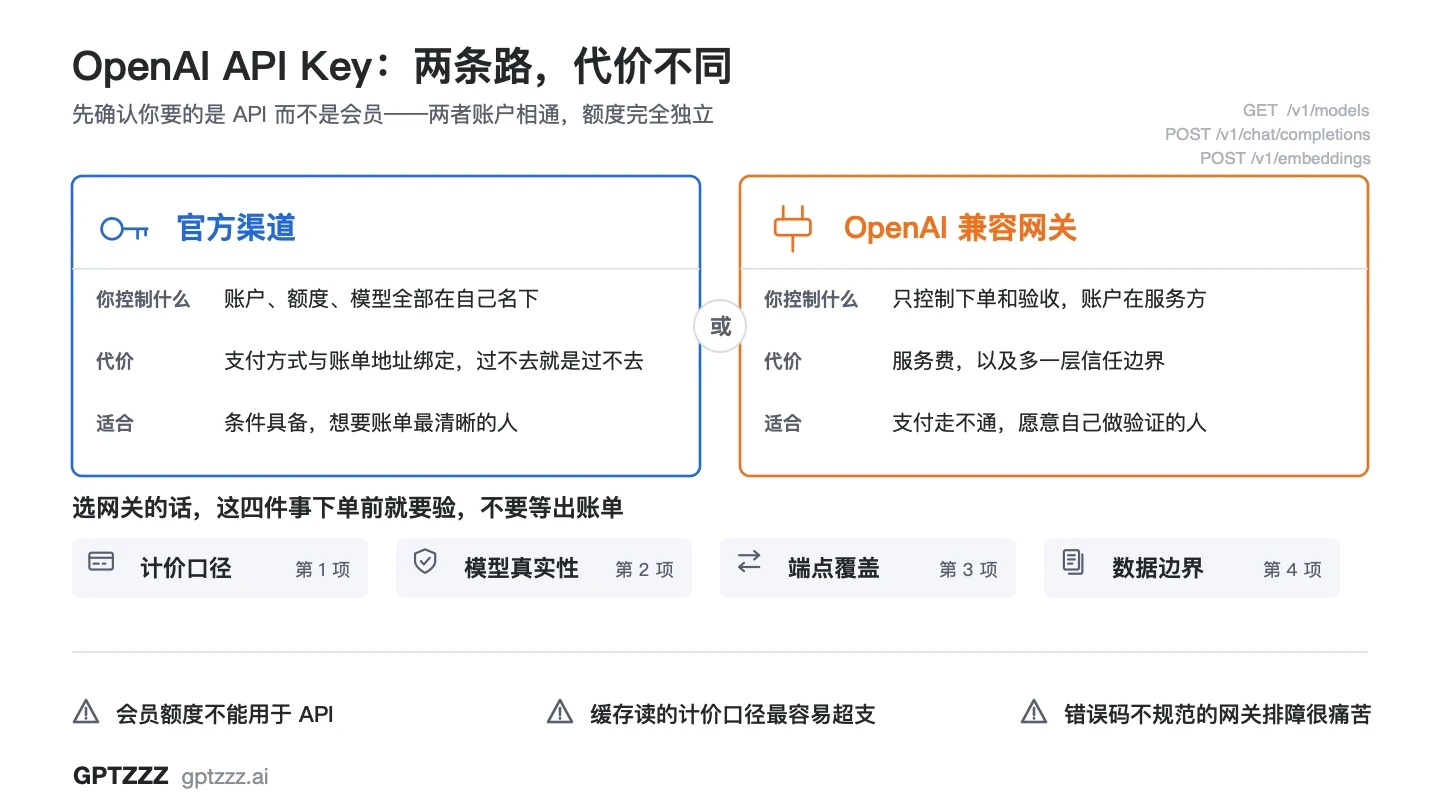Click the document icon in 数据边界 chip

coord(1073,561)
